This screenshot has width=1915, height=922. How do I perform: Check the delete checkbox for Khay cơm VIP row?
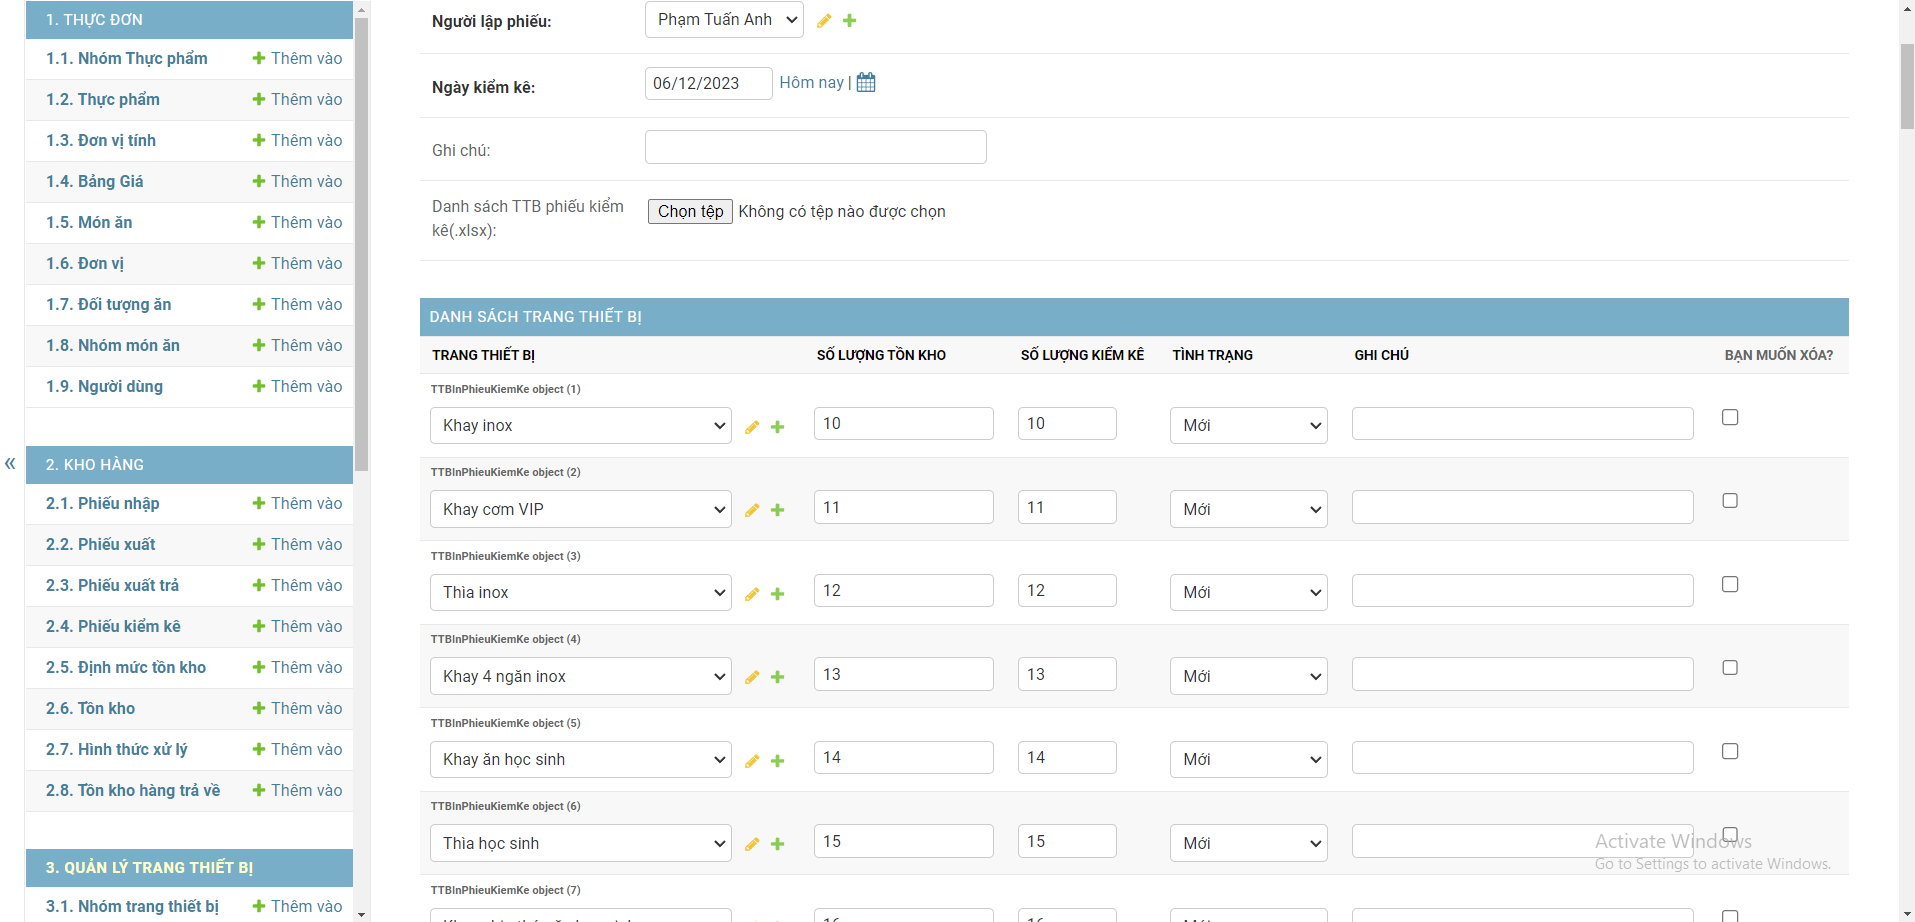pyautogui.click(x=1730, y=500)
